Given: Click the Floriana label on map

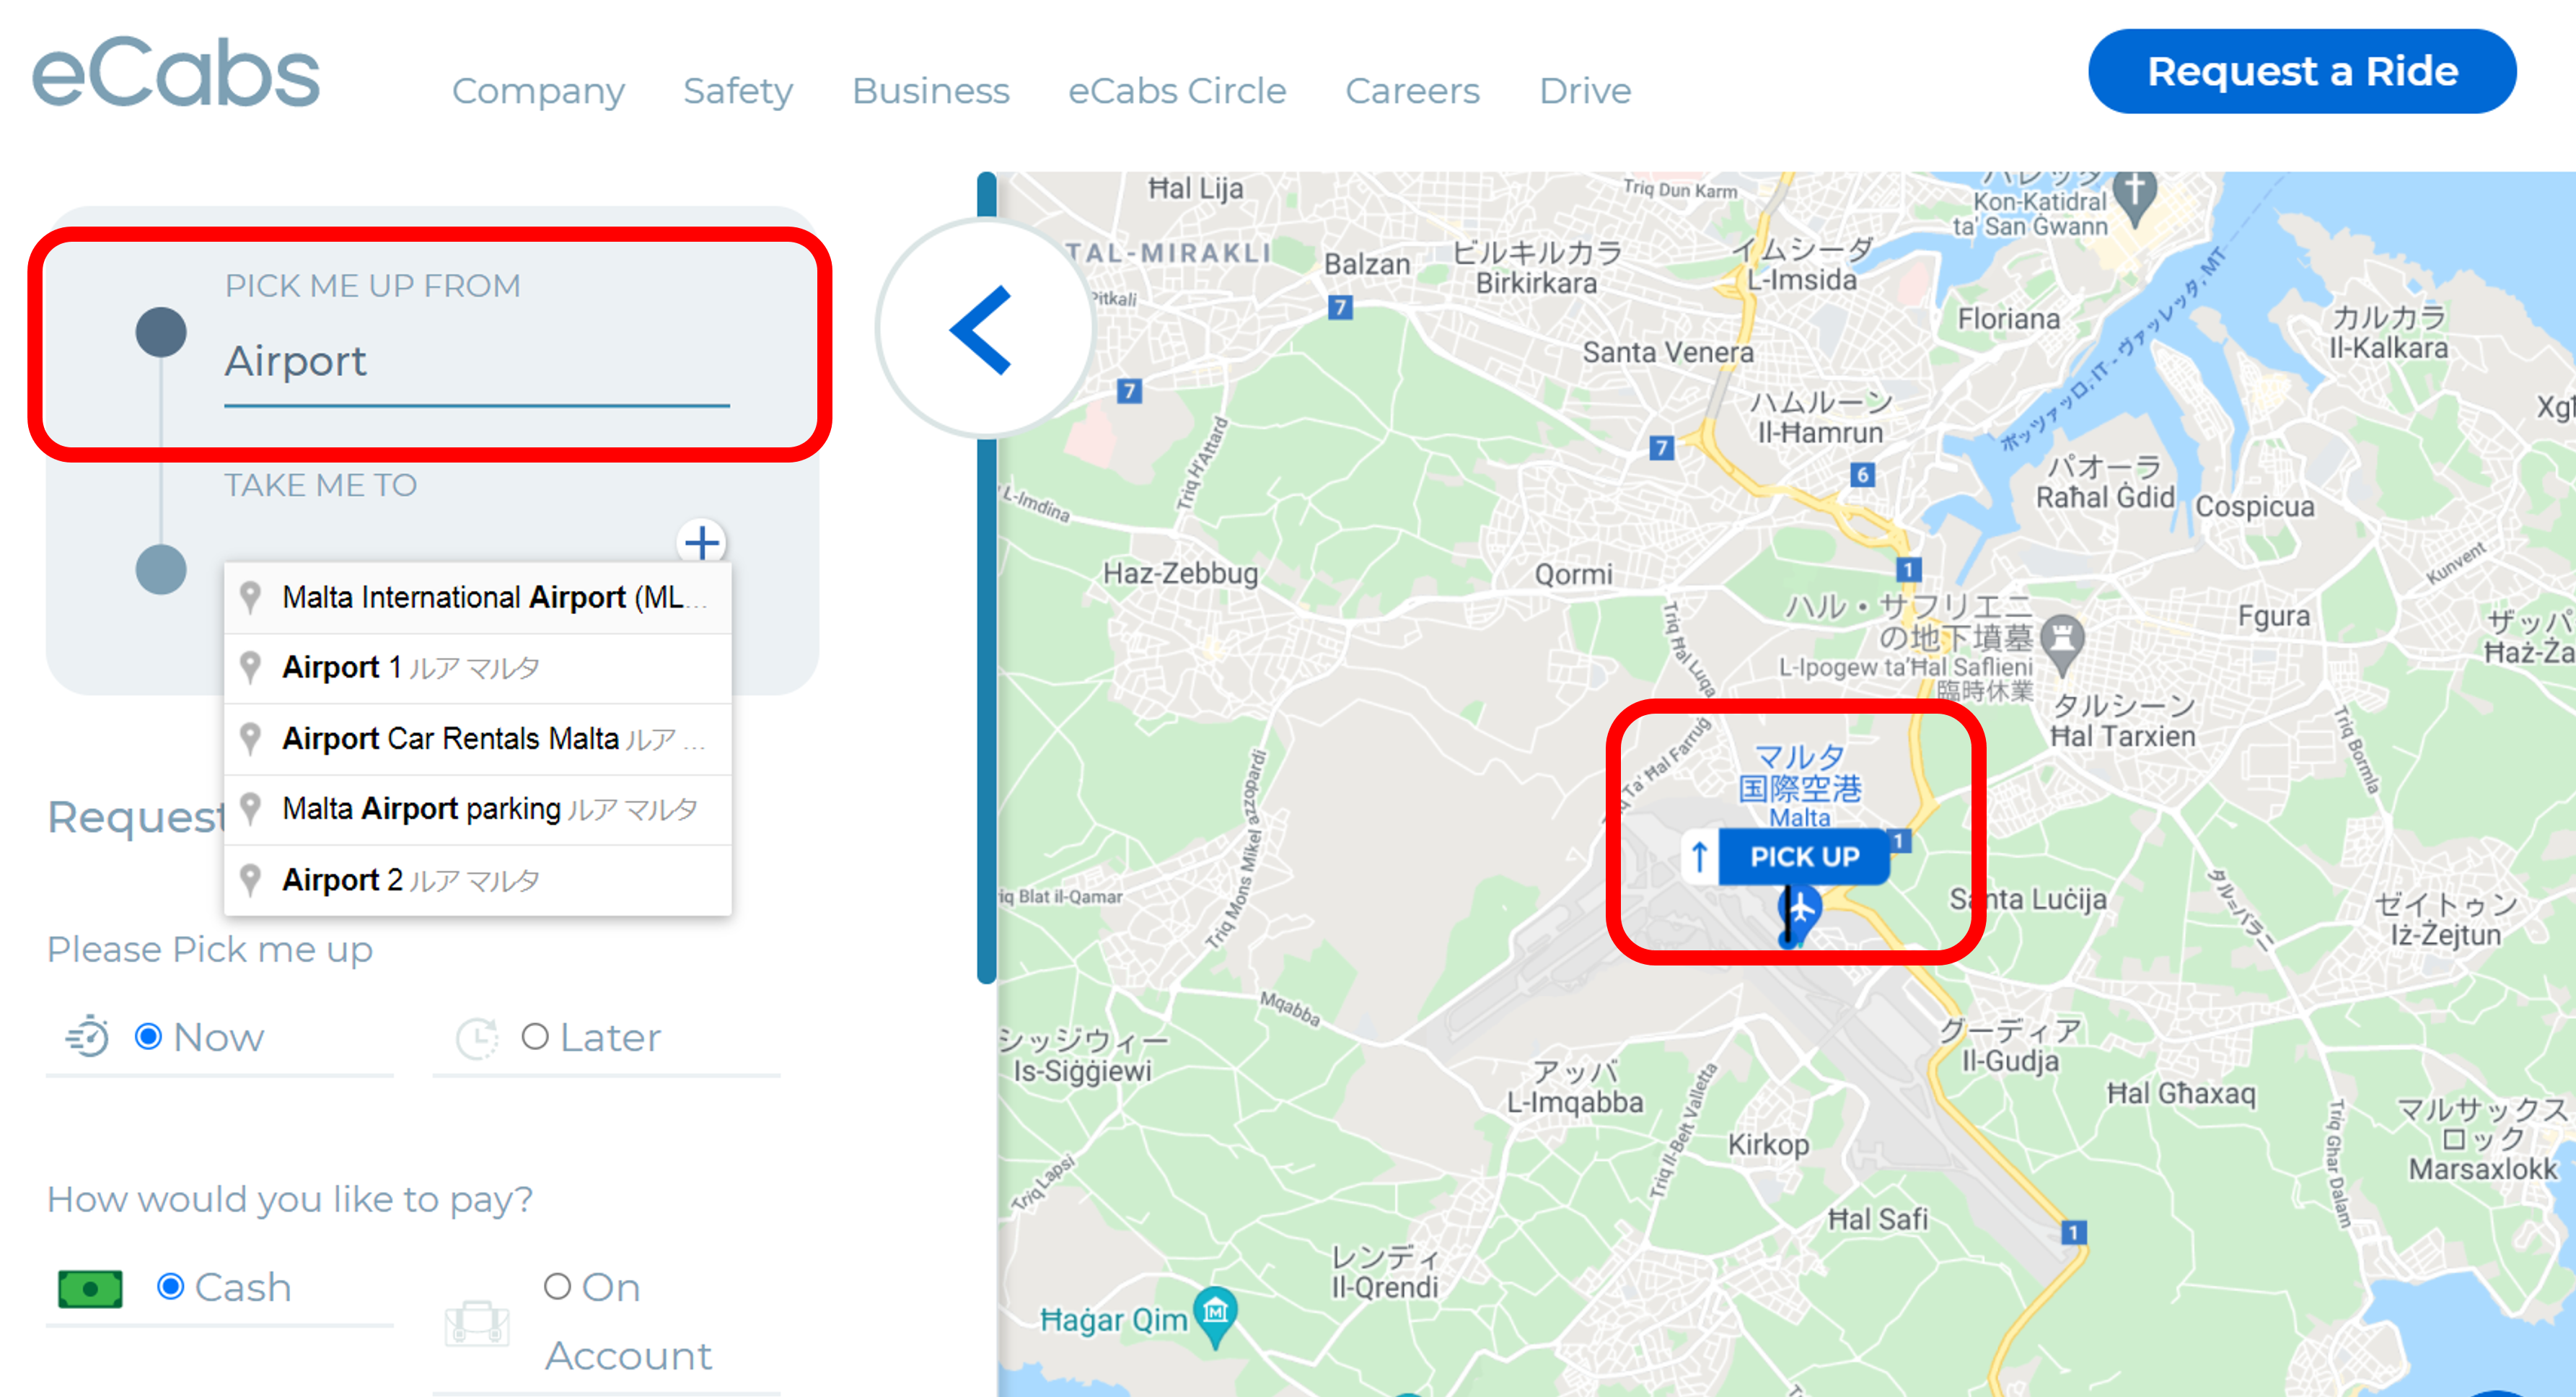Looking at the screenshot, I should coord(2009,319).
